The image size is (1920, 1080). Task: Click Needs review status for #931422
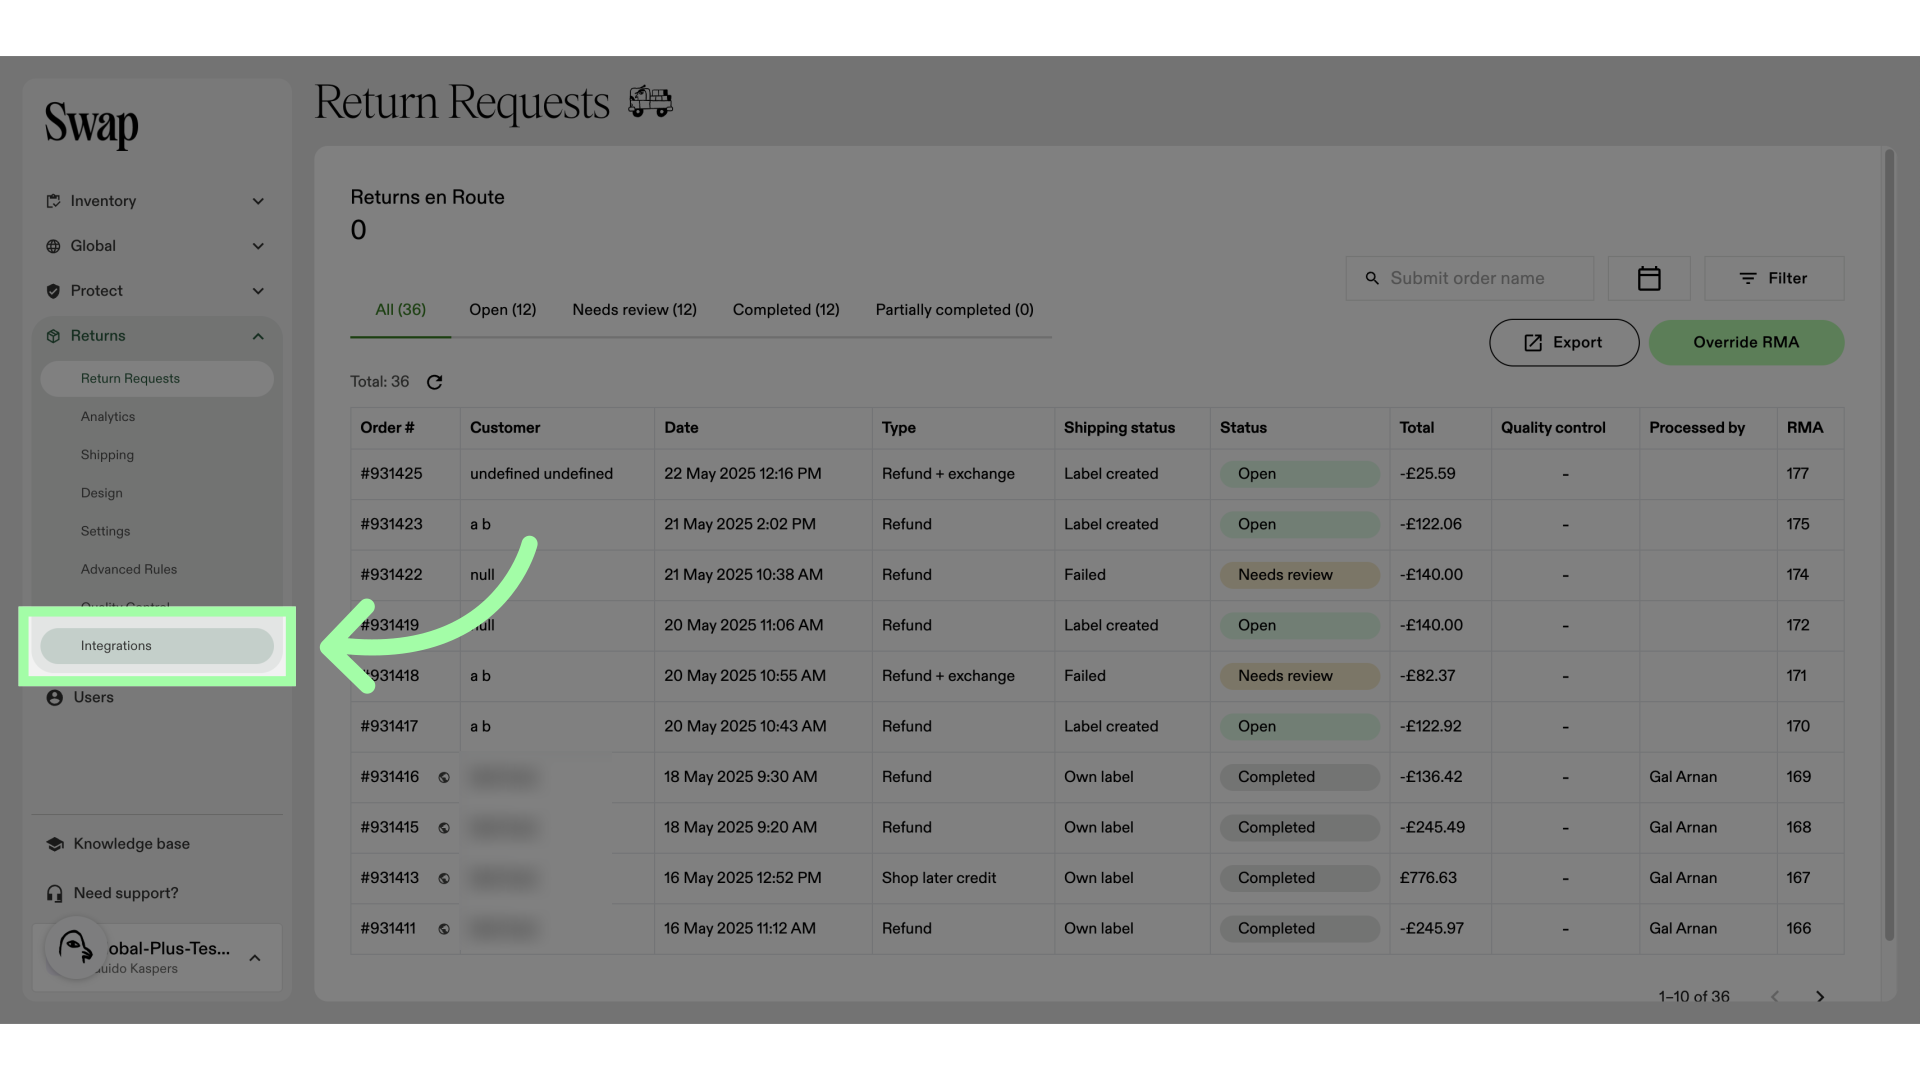pos(1299,575)
